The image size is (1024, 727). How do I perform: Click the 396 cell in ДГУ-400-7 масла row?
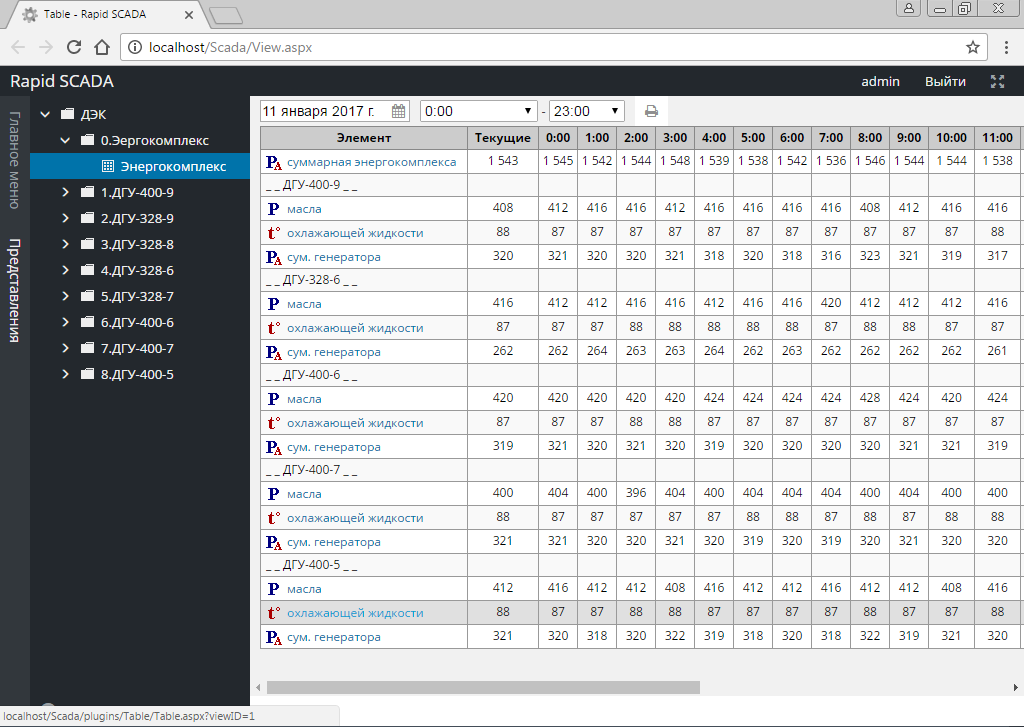coord(636,493)
